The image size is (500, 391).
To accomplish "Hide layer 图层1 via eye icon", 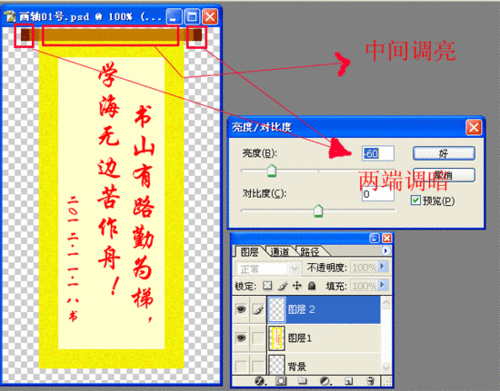I will click(x=241, y=338).
